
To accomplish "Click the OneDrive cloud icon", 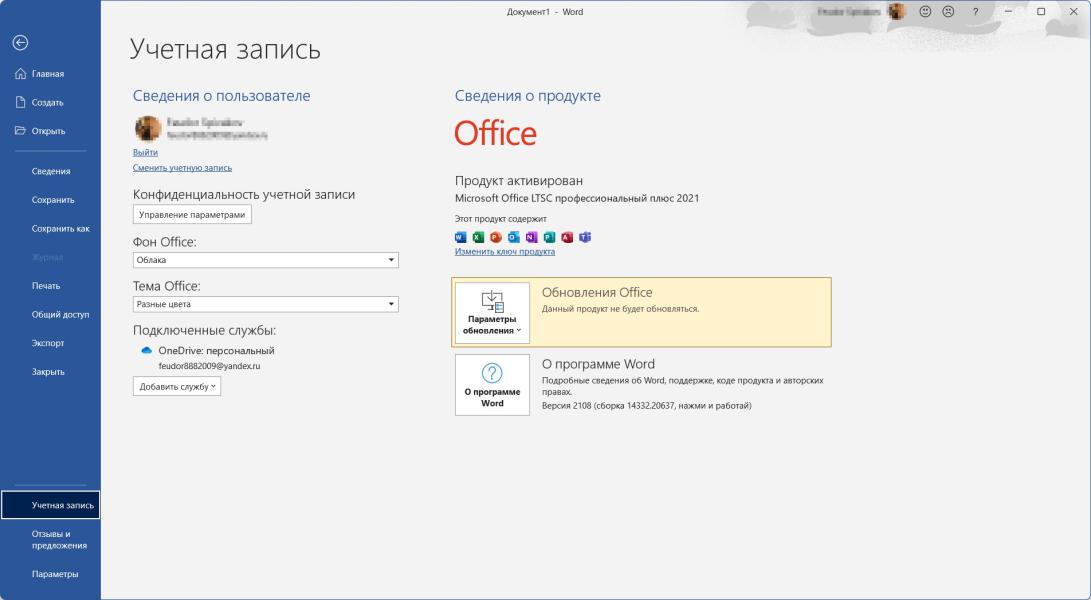I will point(146,351).
